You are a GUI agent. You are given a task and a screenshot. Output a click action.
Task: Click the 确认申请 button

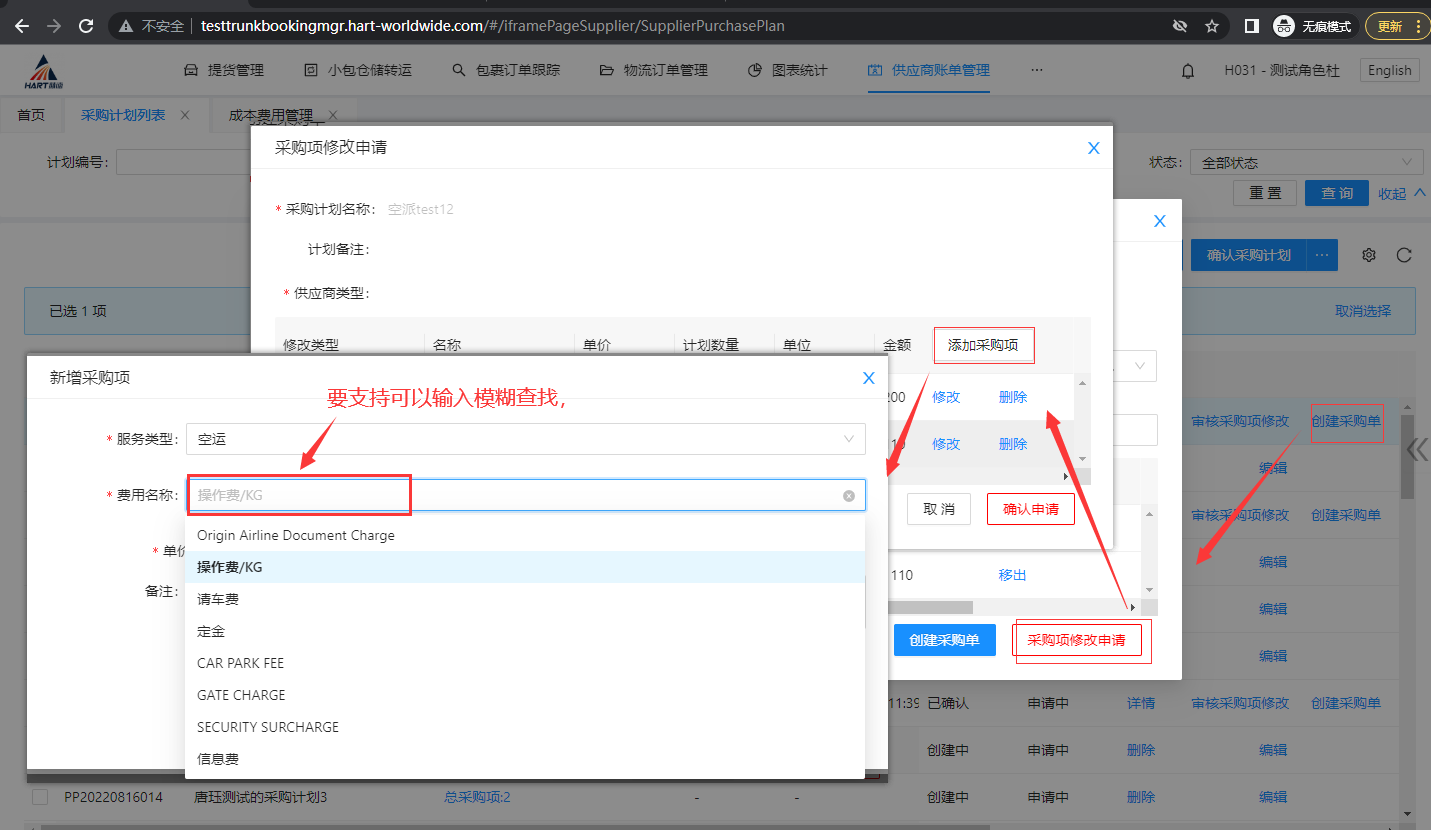pos(1030,509)
